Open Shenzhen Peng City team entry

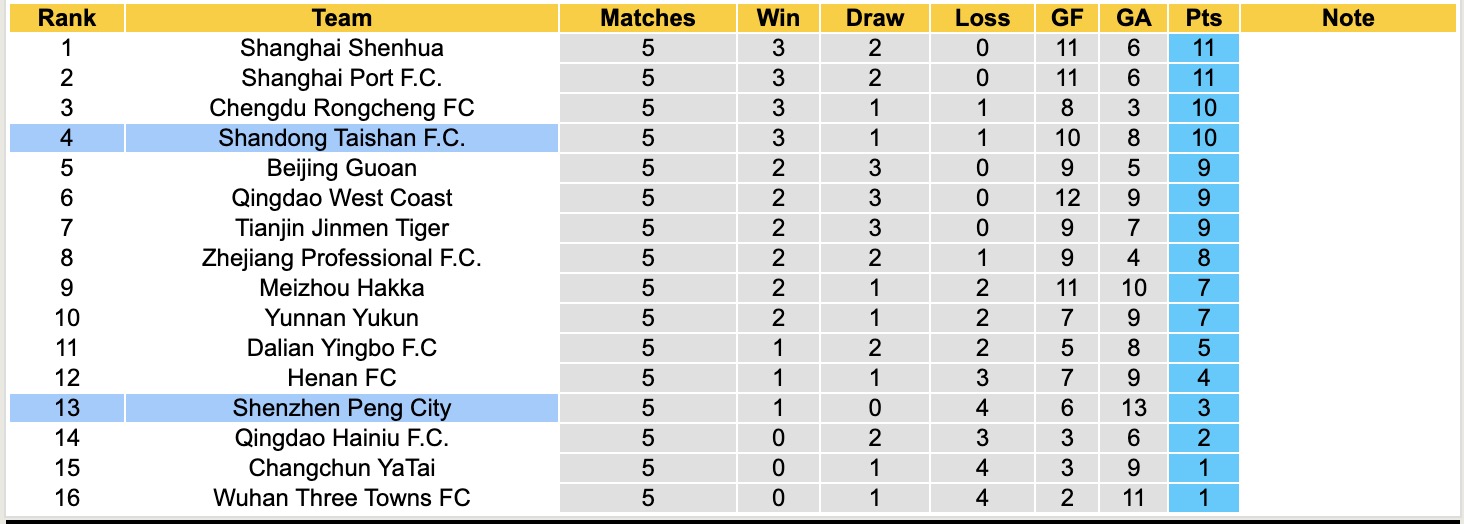click(x=341, y=408)
